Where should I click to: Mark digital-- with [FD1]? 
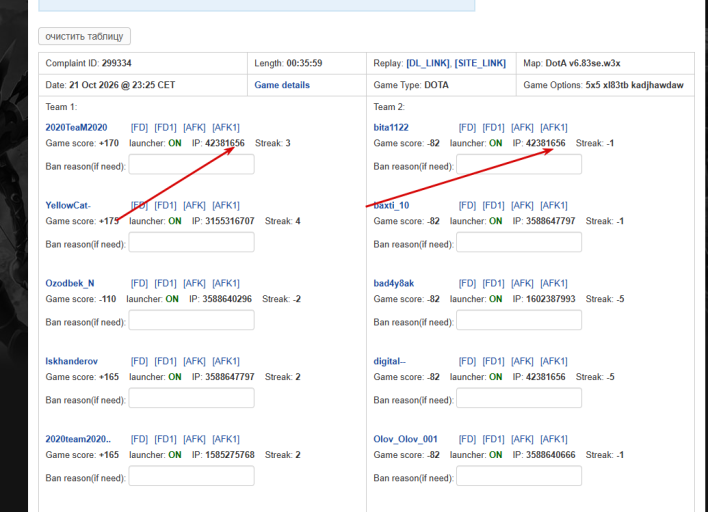(x=494, y=361)
